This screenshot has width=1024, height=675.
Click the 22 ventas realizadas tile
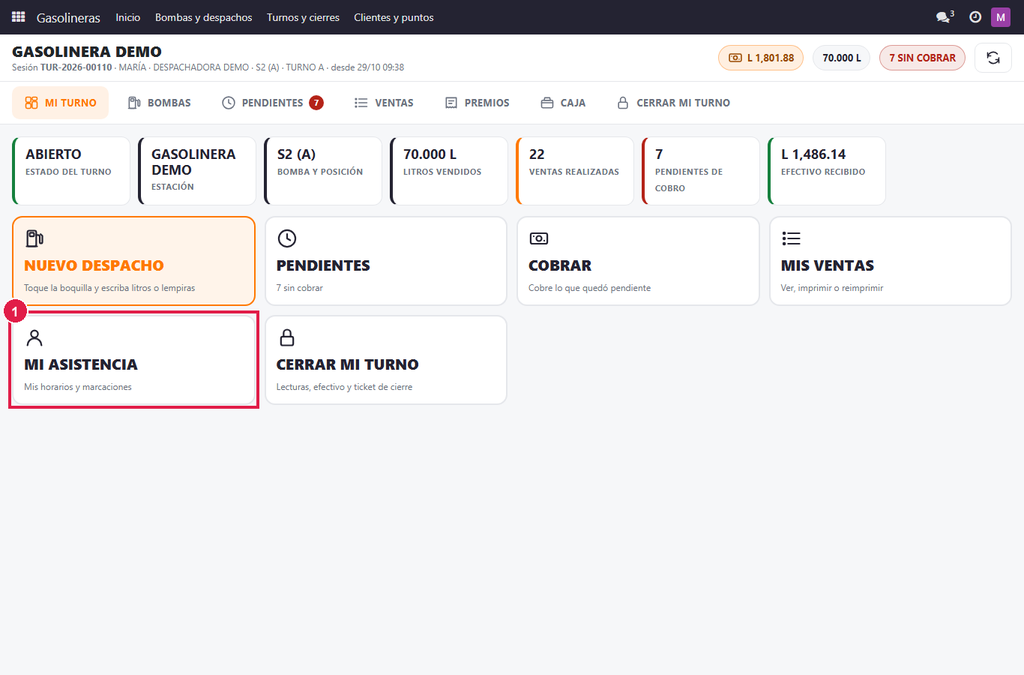coord(575,171)
